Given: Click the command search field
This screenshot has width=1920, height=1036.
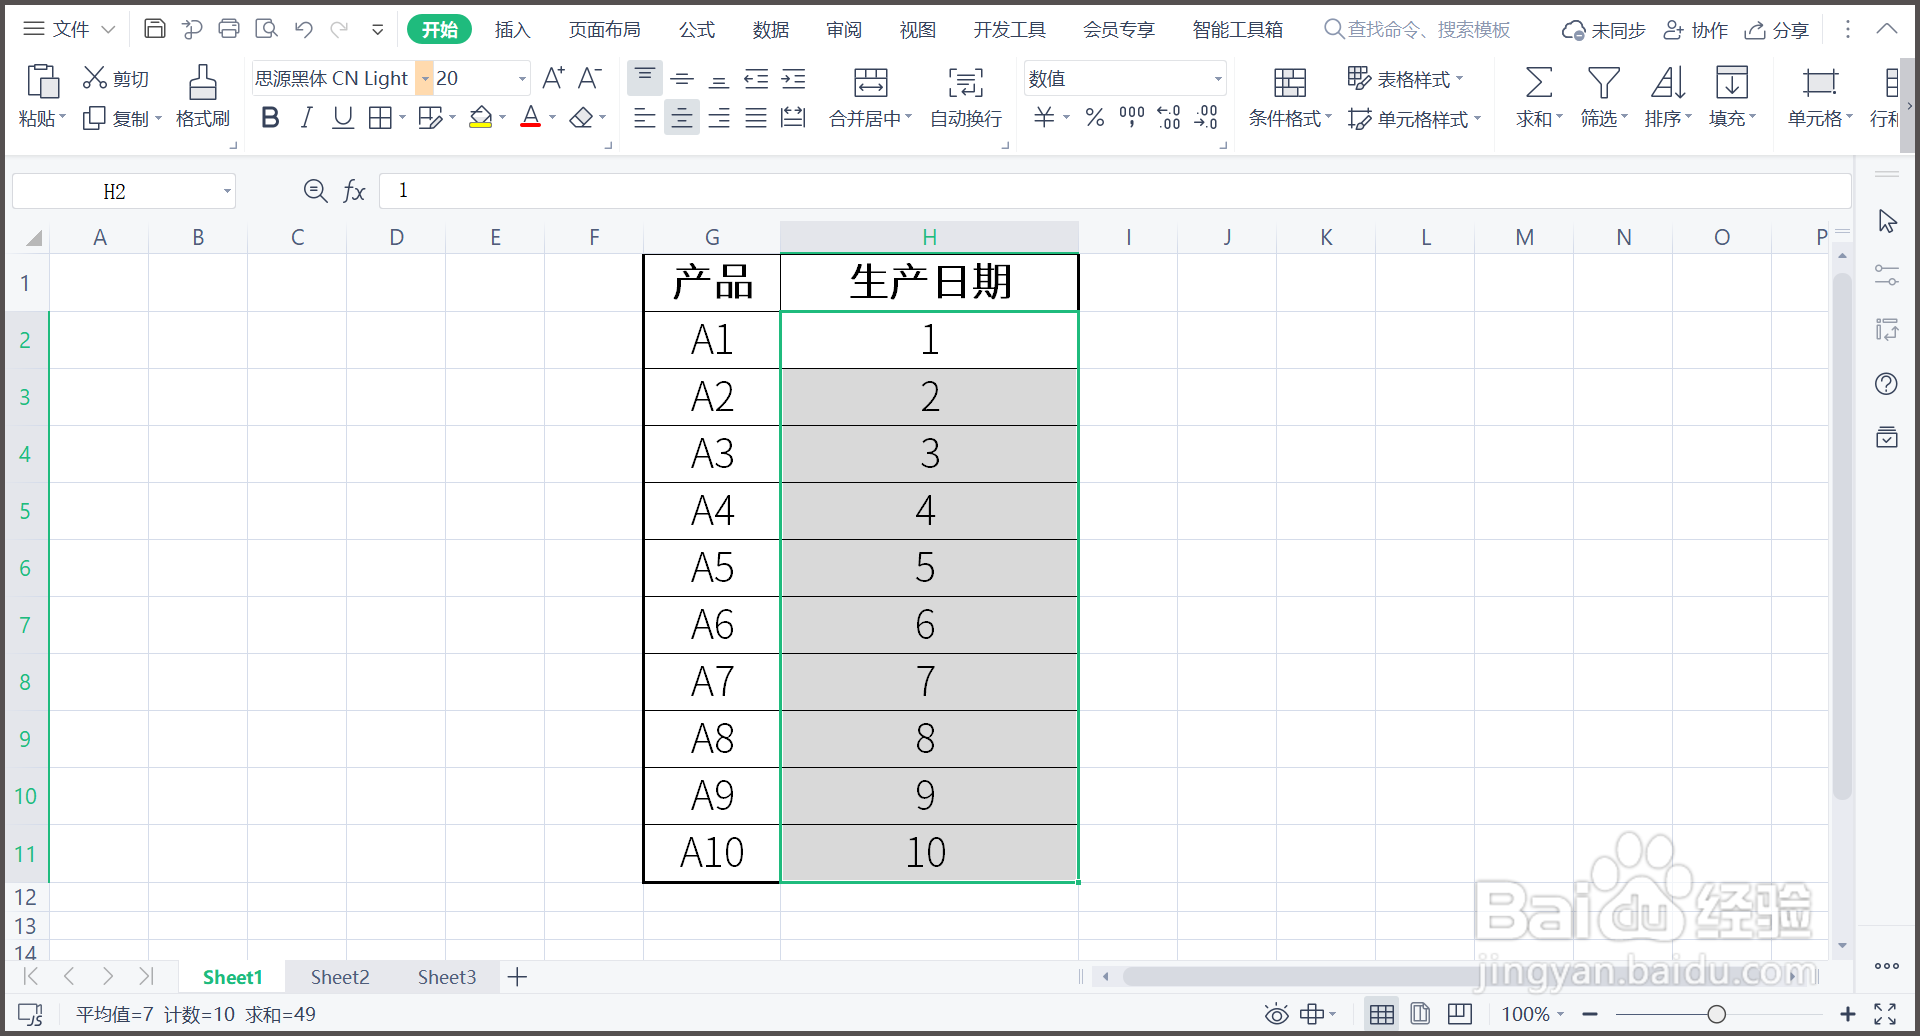Looking at the screenshot, I should (x=1417, y=30).
